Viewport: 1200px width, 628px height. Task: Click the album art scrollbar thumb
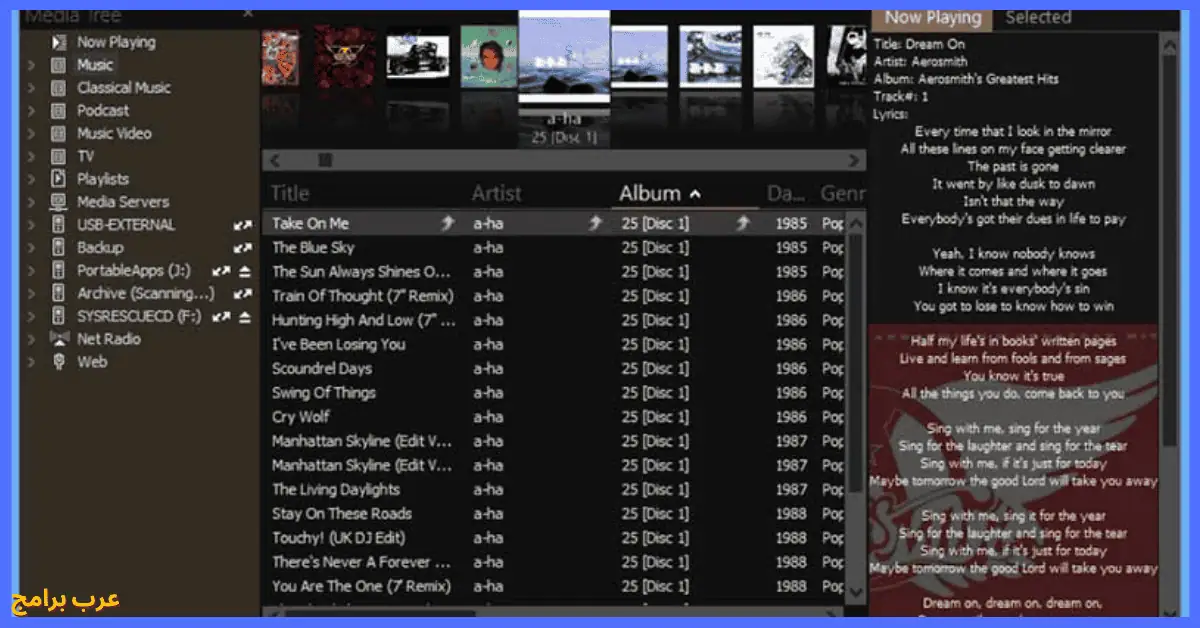(324, 160)
